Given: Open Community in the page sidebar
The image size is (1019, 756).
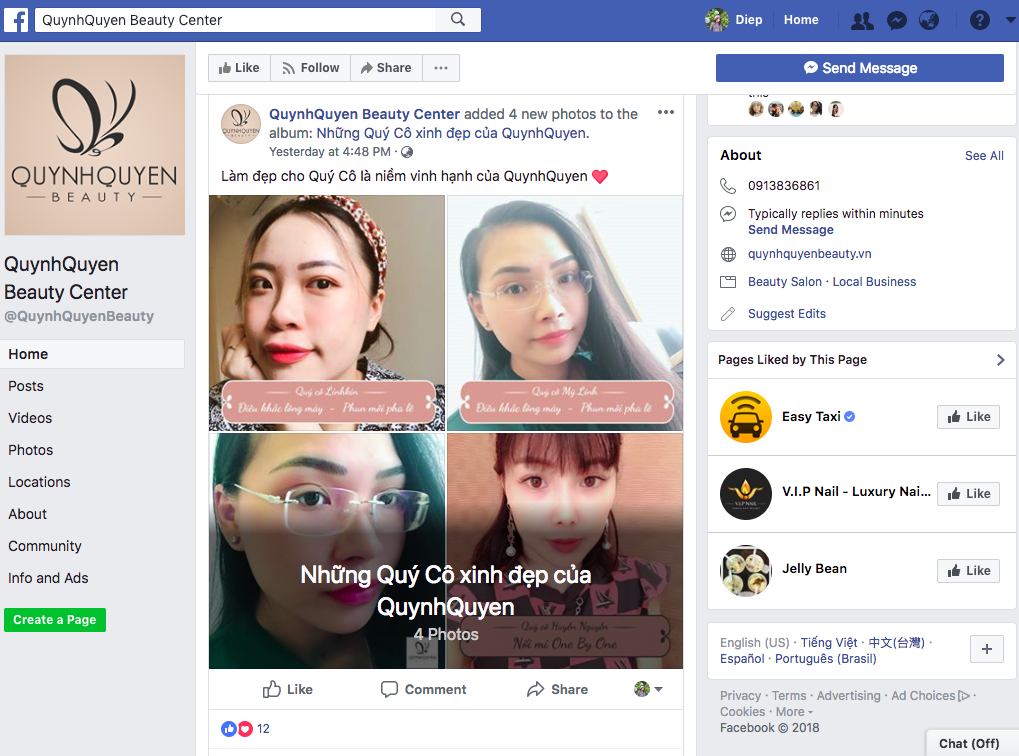Looking at the screenshot, I should [45, 546].
